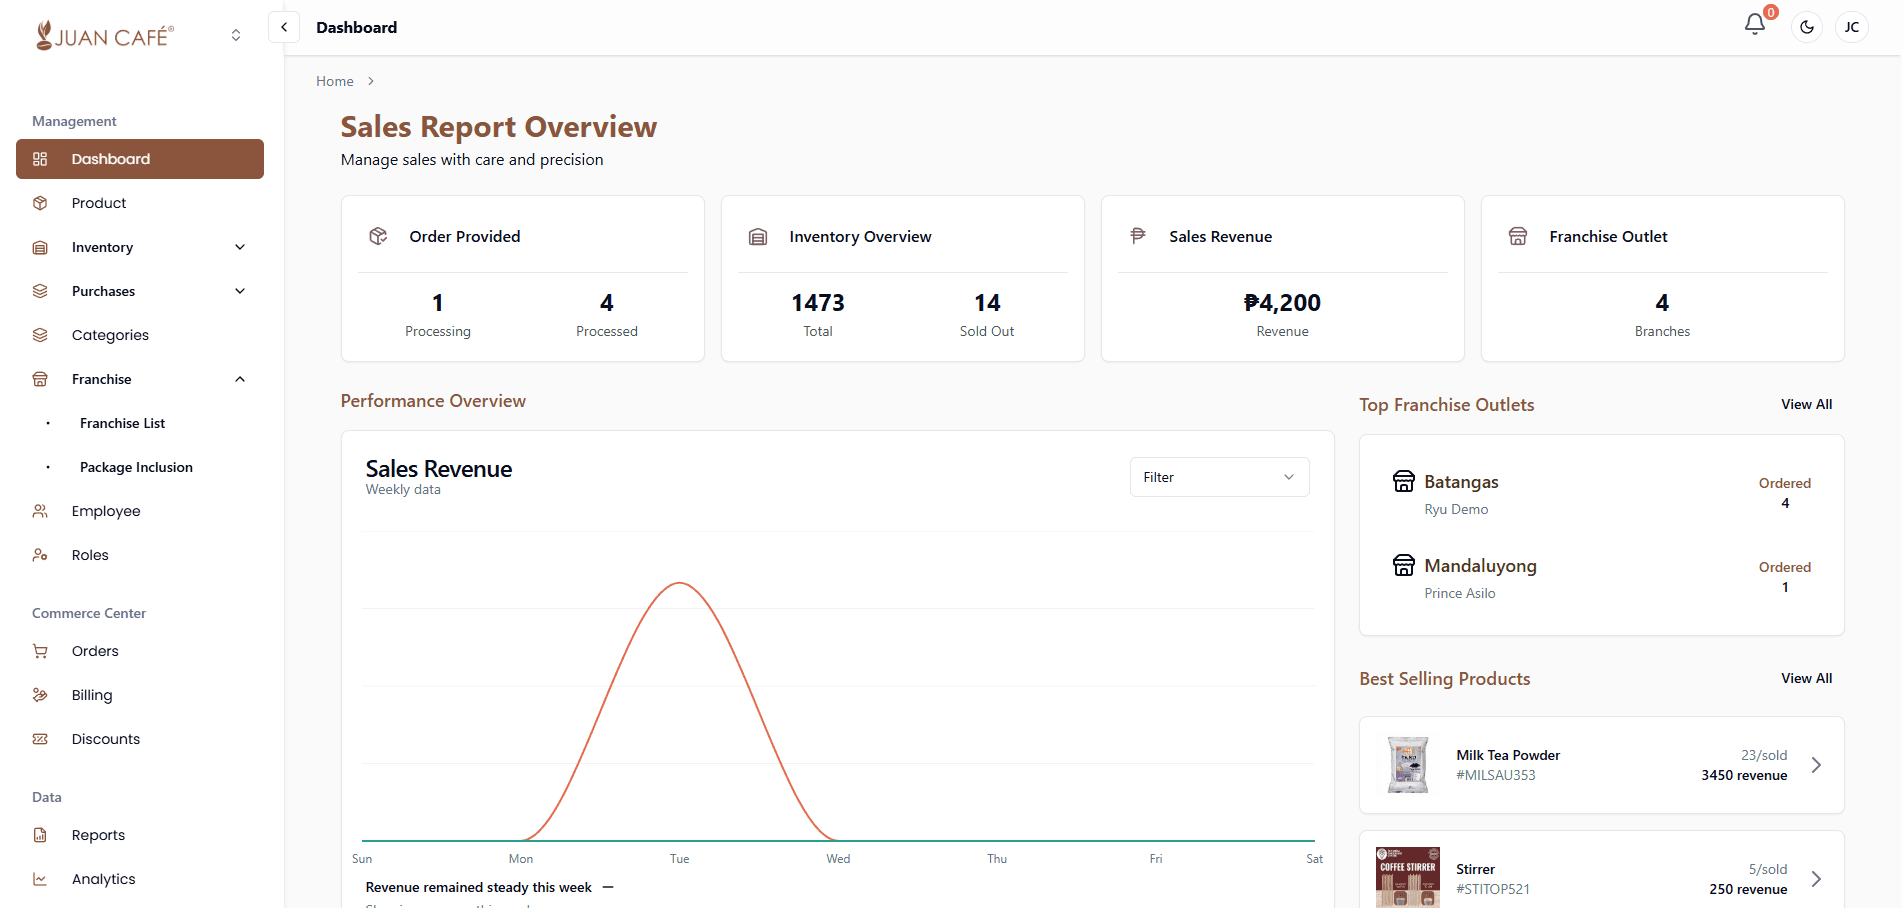Toggle dark mode with the moon icon
This screenshot has width=1903, height=908.
[1807, 27]
